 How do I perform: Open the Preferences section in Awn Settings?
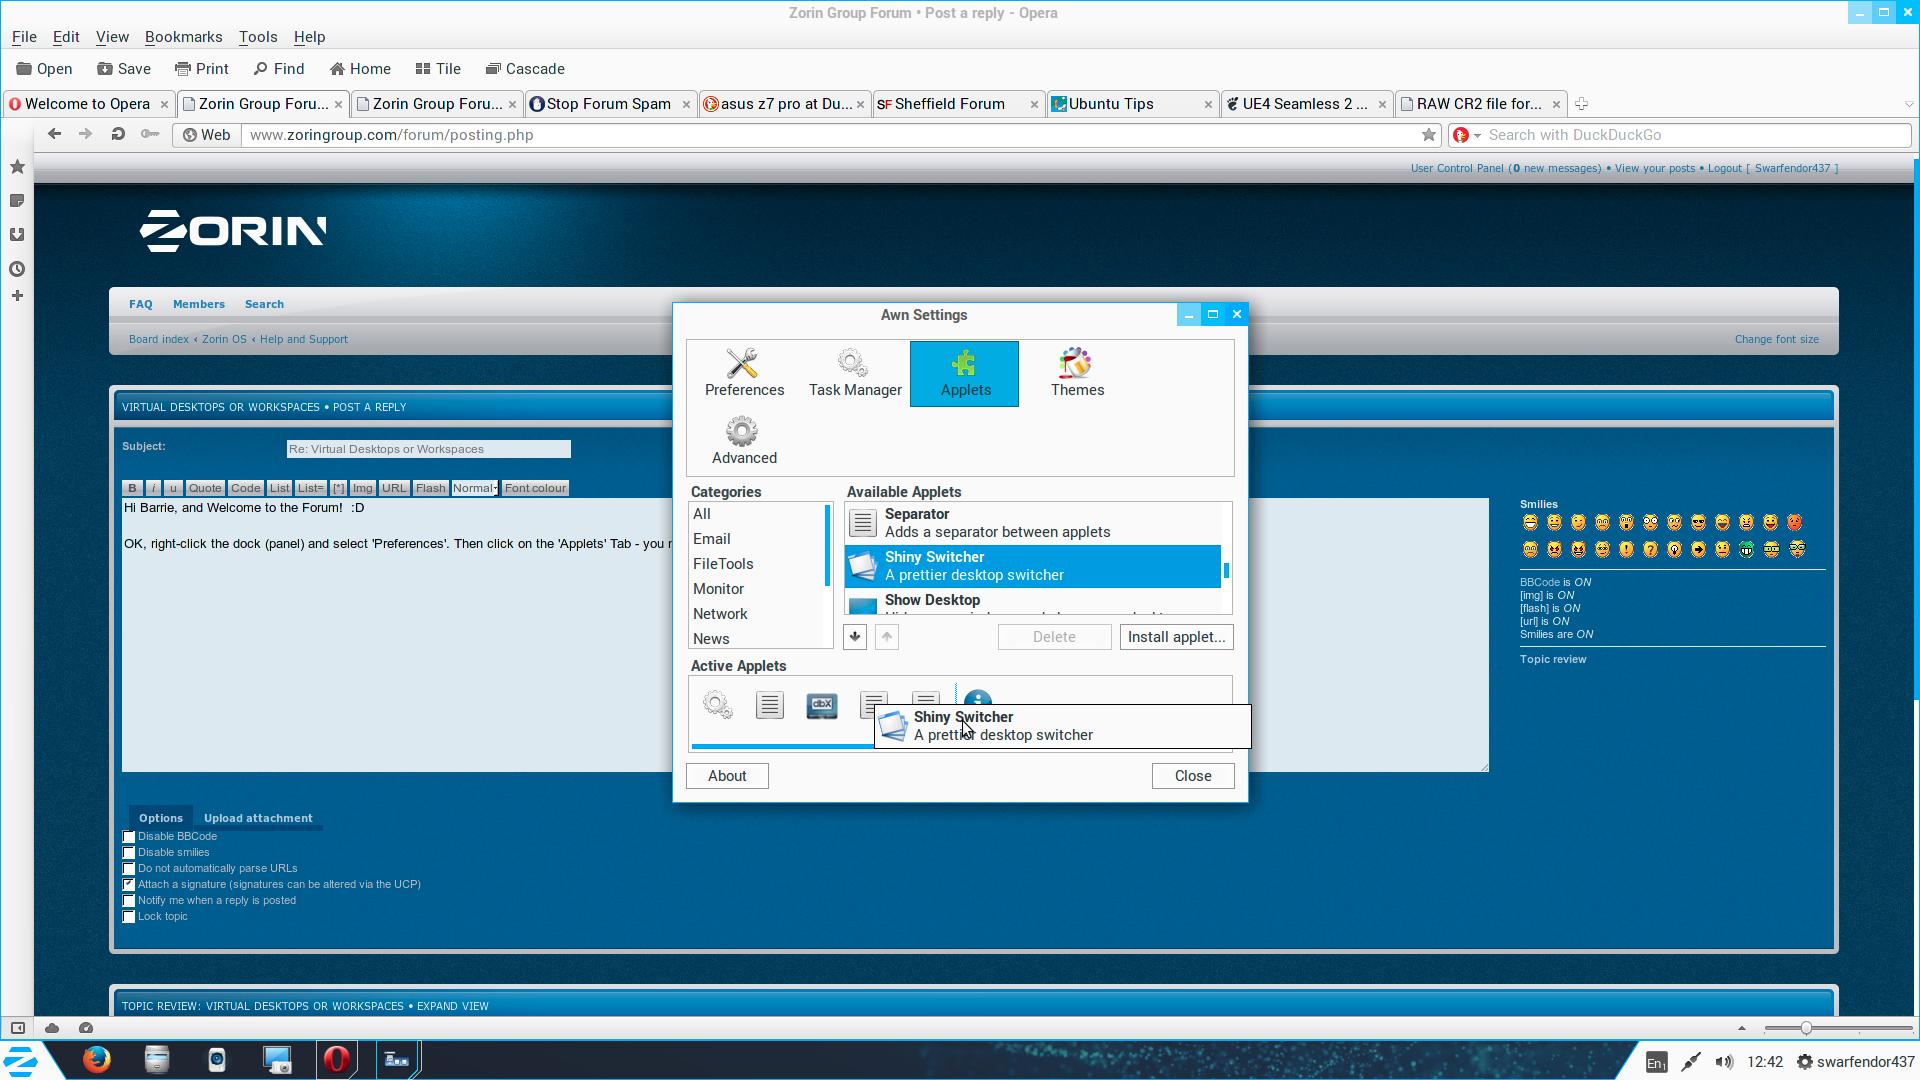(744, 374)
